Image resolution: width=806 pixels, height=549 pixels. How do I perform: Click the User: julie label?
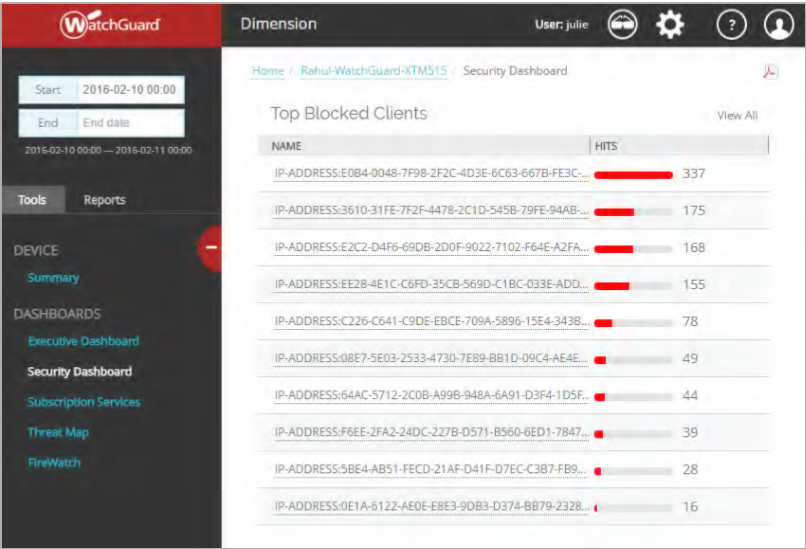[561, 25]
